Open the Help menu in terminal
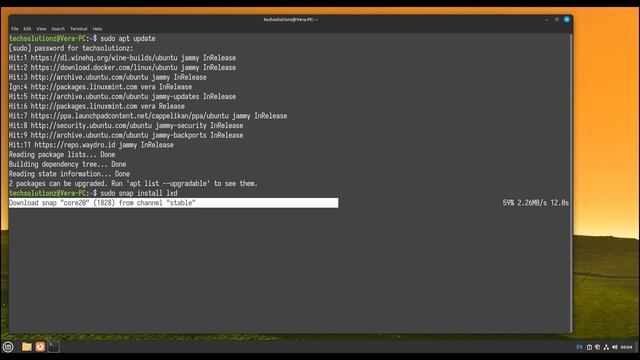 click(97, 29)
